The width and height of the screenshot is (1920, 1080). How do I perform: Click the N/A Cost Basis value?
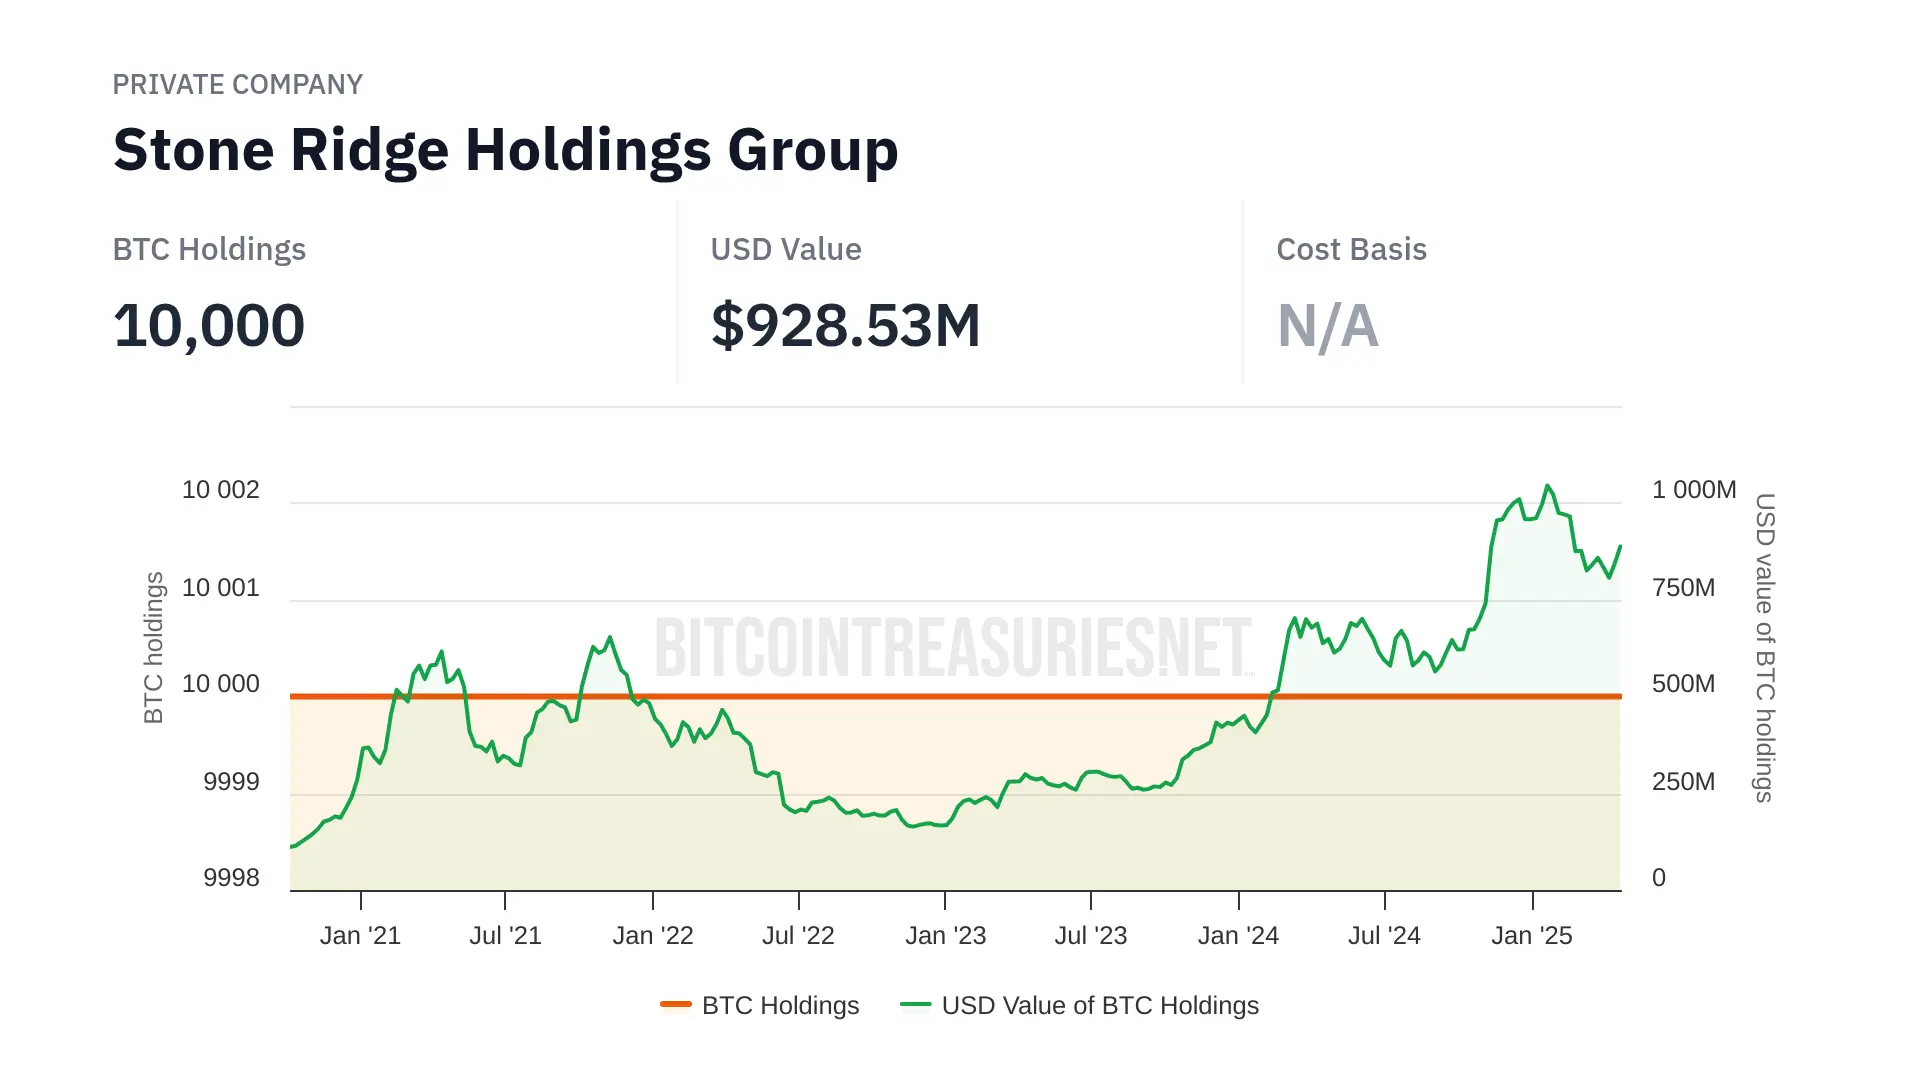(x=1327, y=326)
